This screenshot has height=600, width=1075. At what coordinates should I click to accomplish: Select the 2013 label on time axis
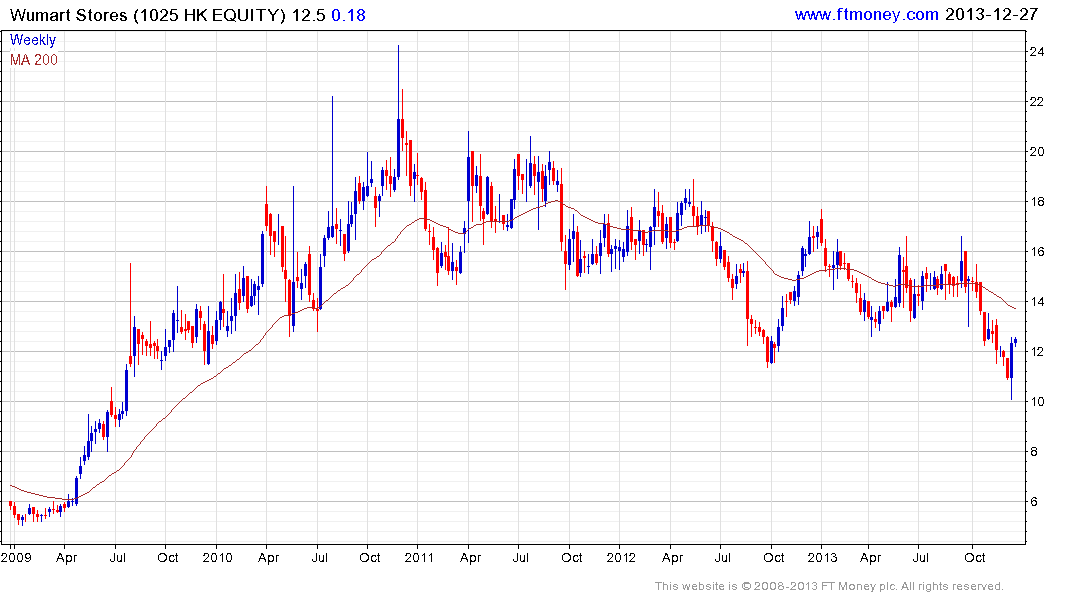822,556
